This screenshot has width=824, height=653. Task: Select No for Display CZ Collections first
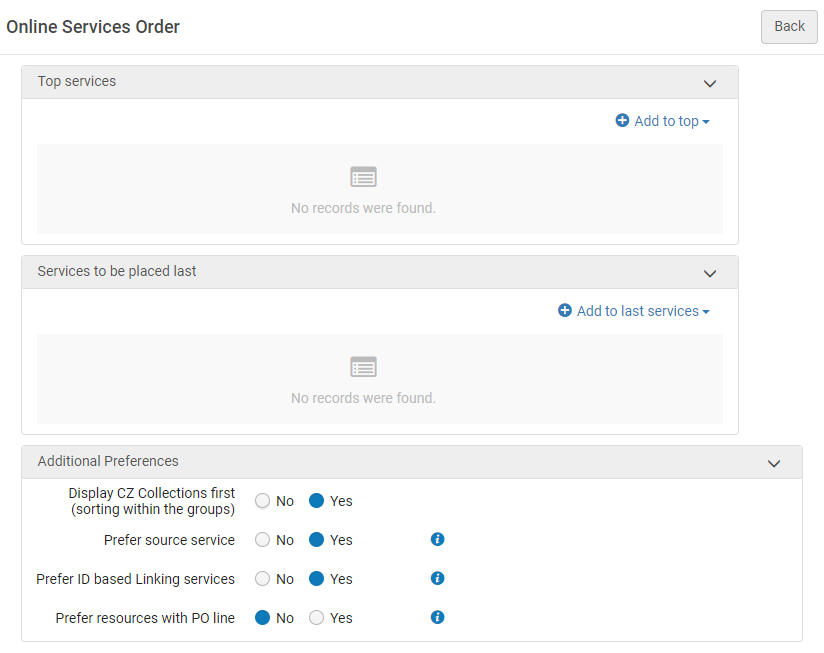click(x=263, y=501)
